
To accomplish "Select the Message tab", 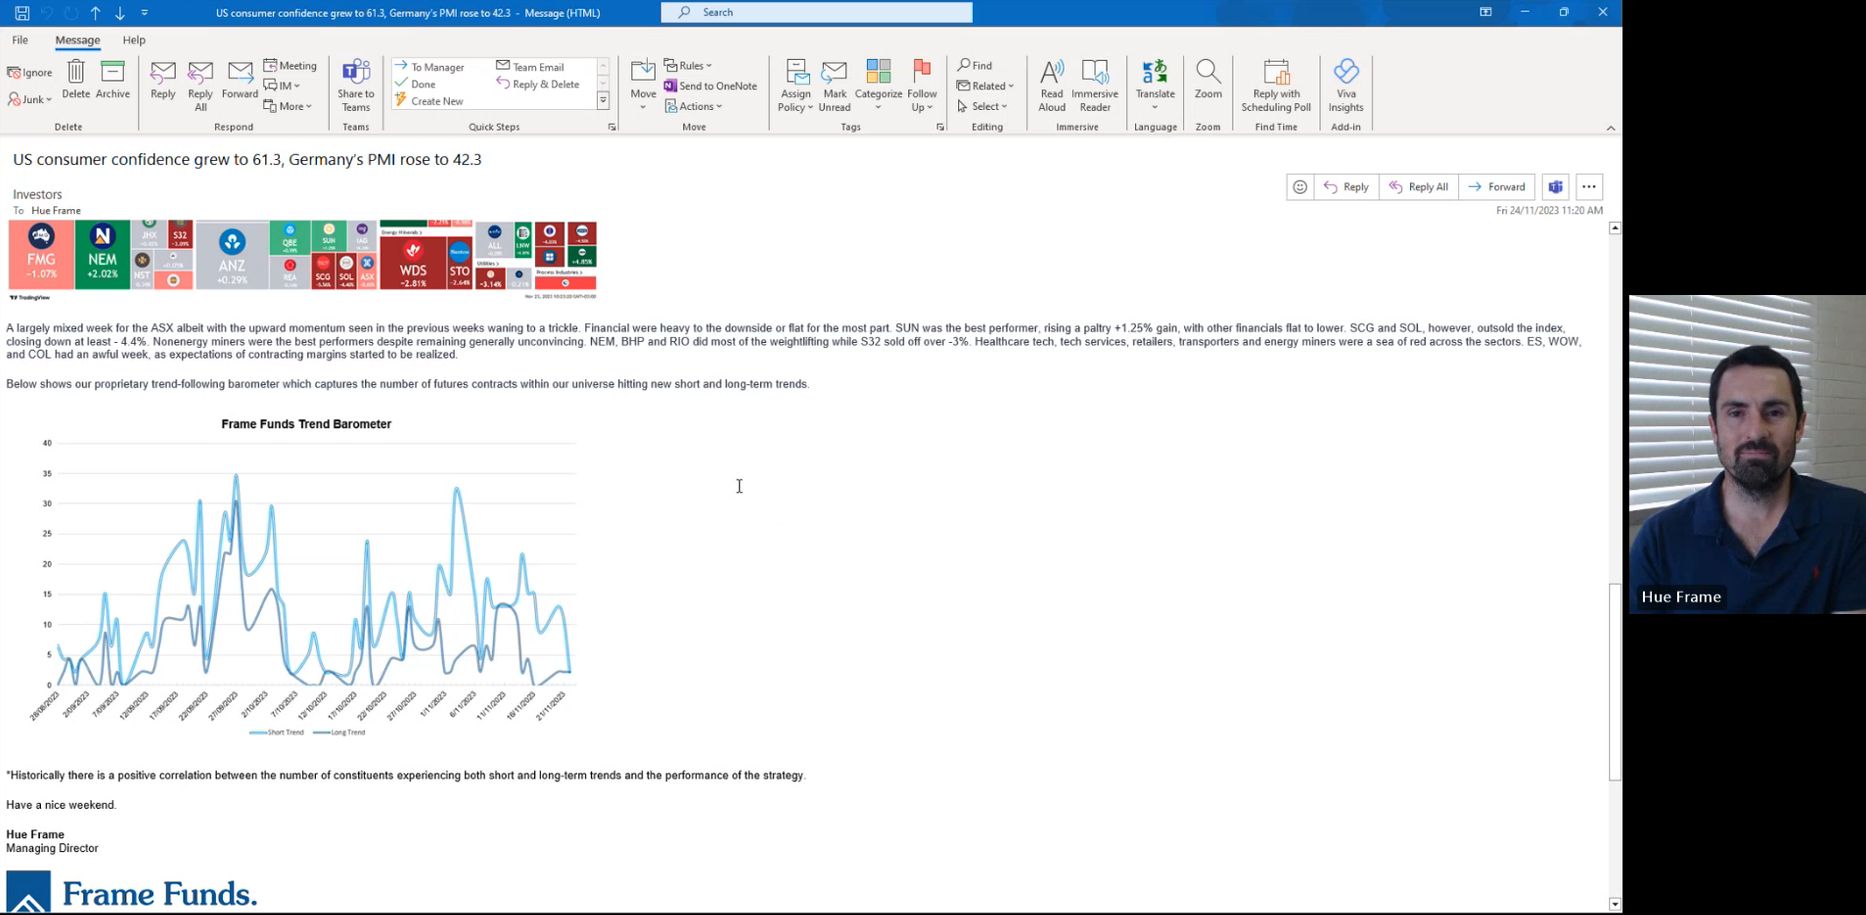I will [x=77, y=40].
